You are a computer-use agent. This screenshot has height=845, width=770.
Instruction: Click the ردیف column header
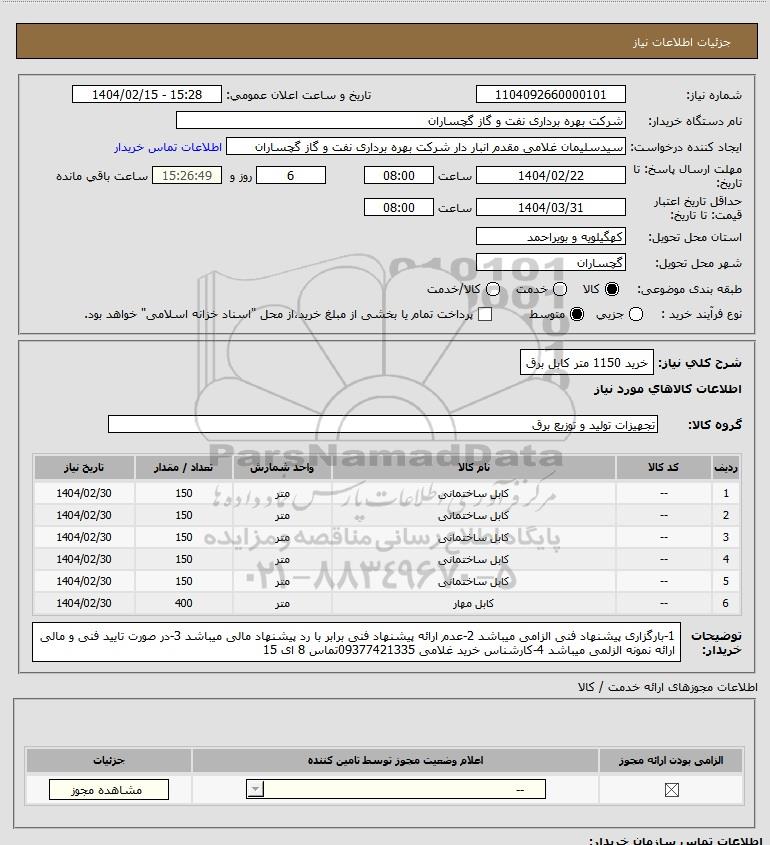point(726,467)
